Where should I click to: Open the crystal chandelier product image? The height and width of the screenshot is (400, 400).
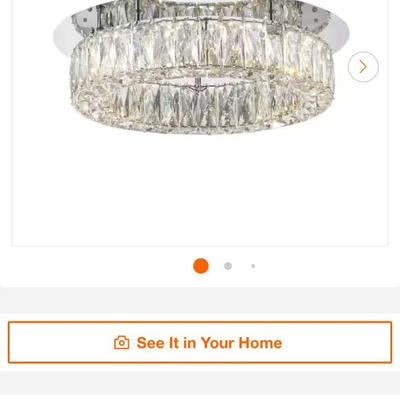[201, 67]
